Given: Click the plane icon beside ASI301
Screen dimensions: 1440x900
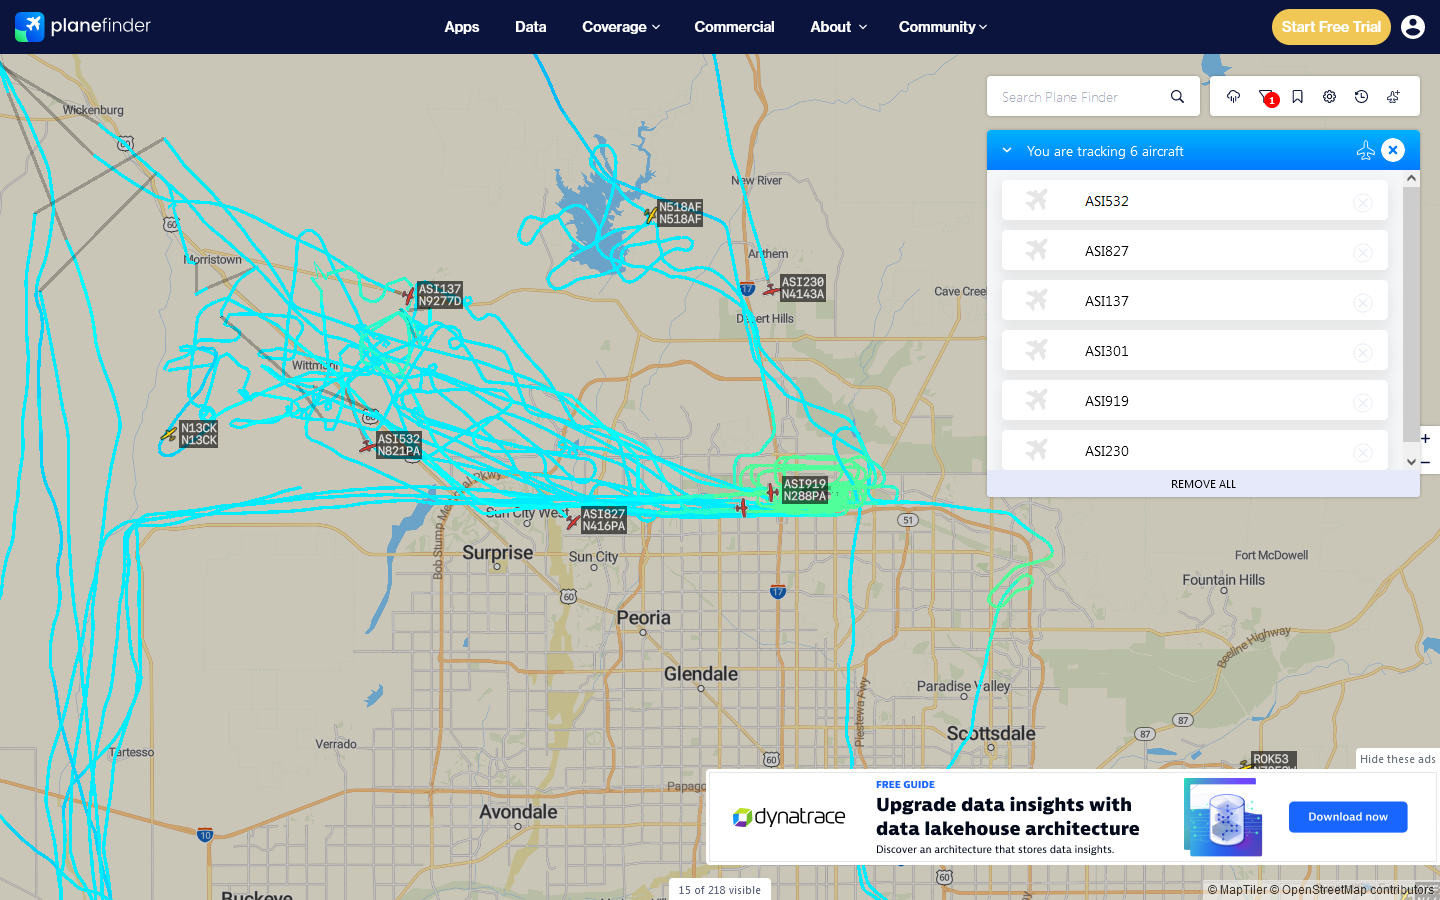Looking at the screenshot, I should pos(1037,350).
